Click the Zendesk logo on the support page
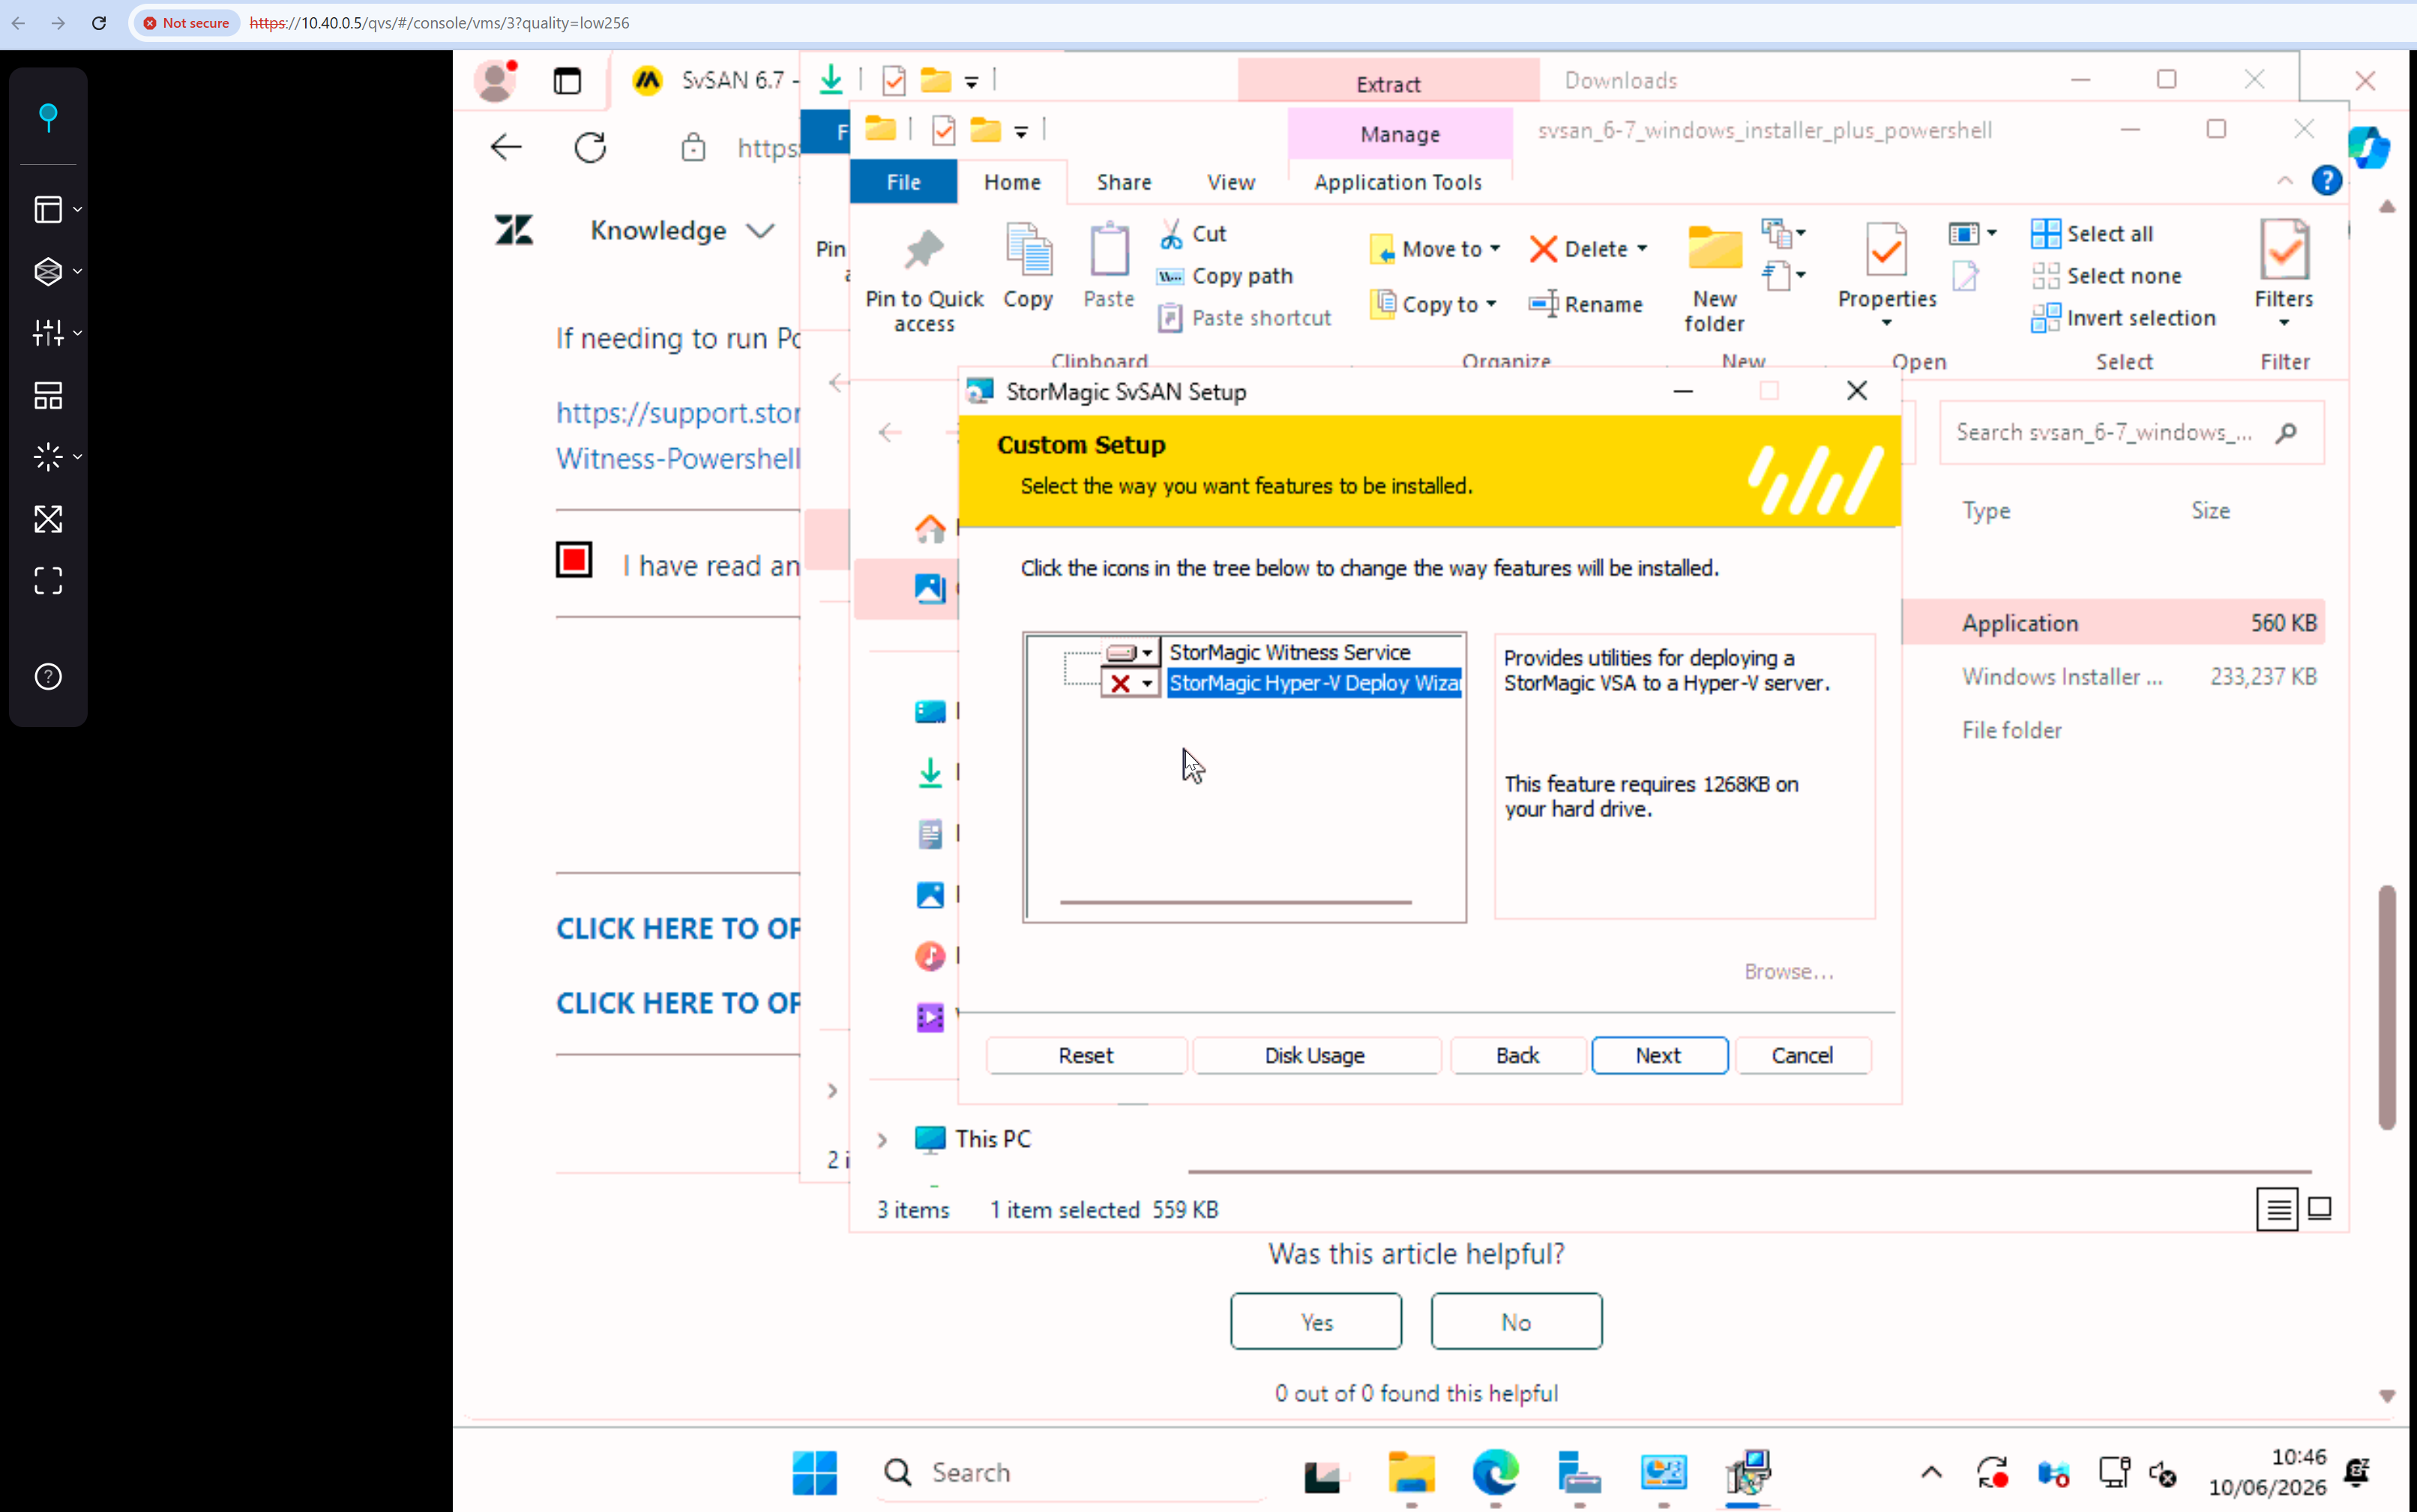The image size is (2417, 1512). (x=514, y=230)
